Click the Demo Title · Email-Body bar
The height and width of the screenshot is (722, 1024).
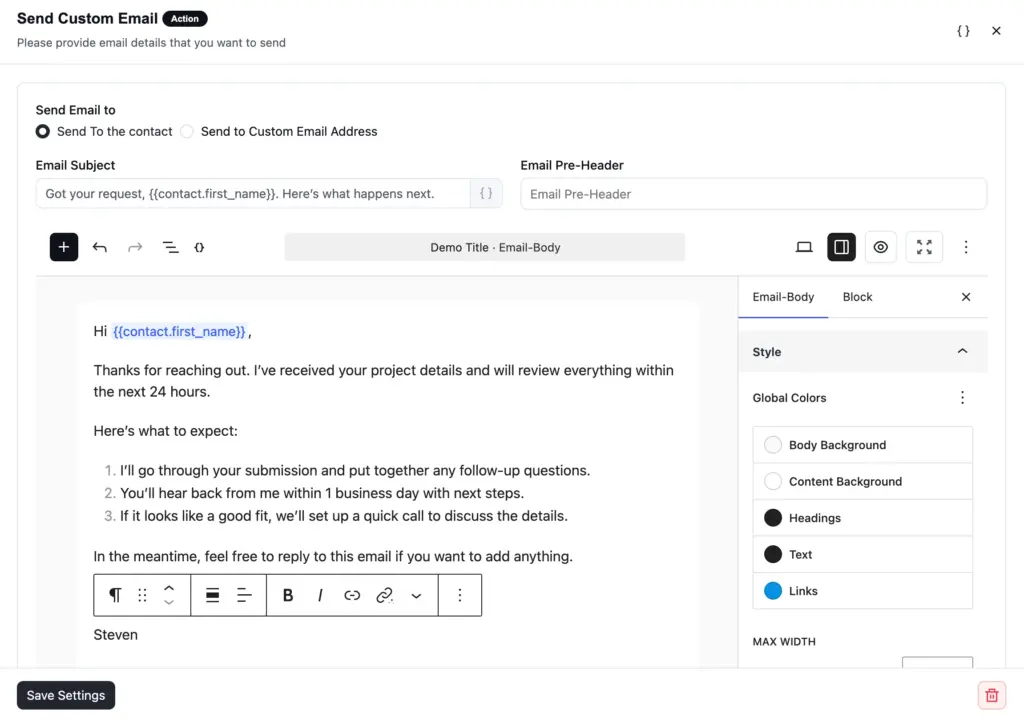pos(485,247)
